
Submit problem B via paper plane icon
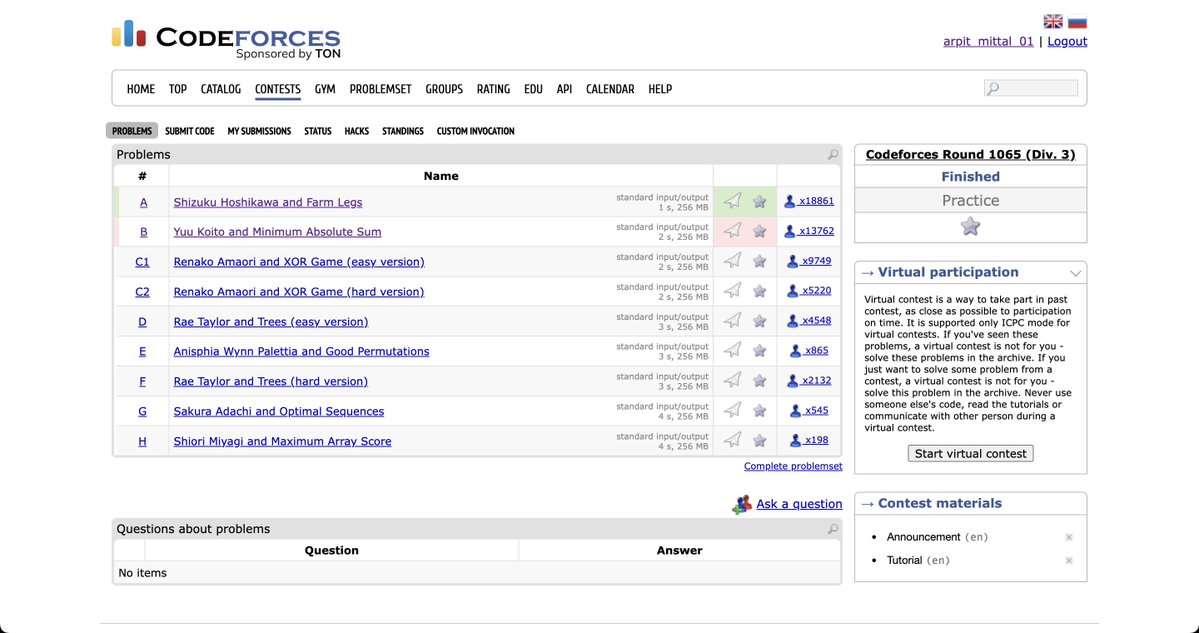point(733,231)
